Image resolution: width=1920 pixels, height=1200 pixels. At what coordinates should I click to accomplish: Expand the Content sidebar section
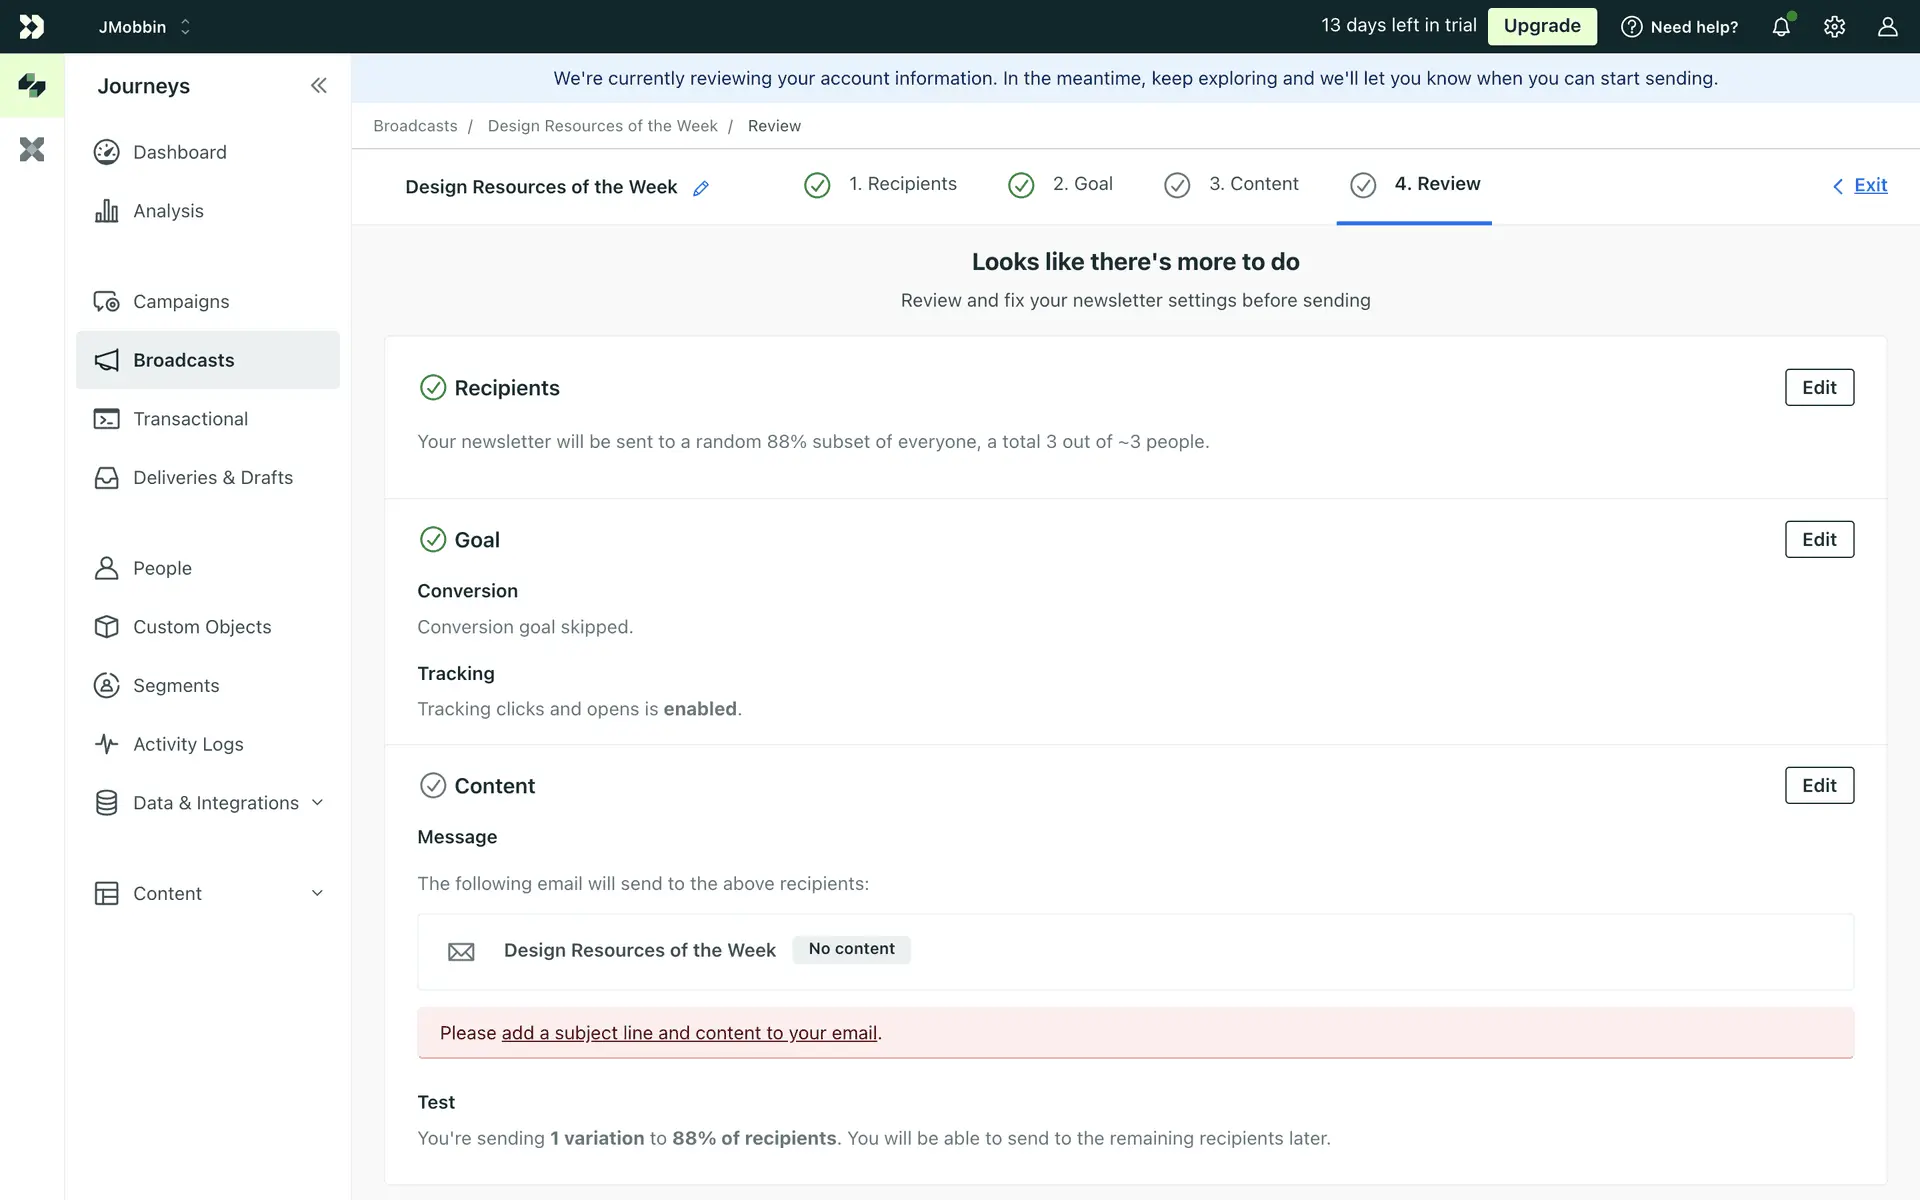click(x=210, y=893)
